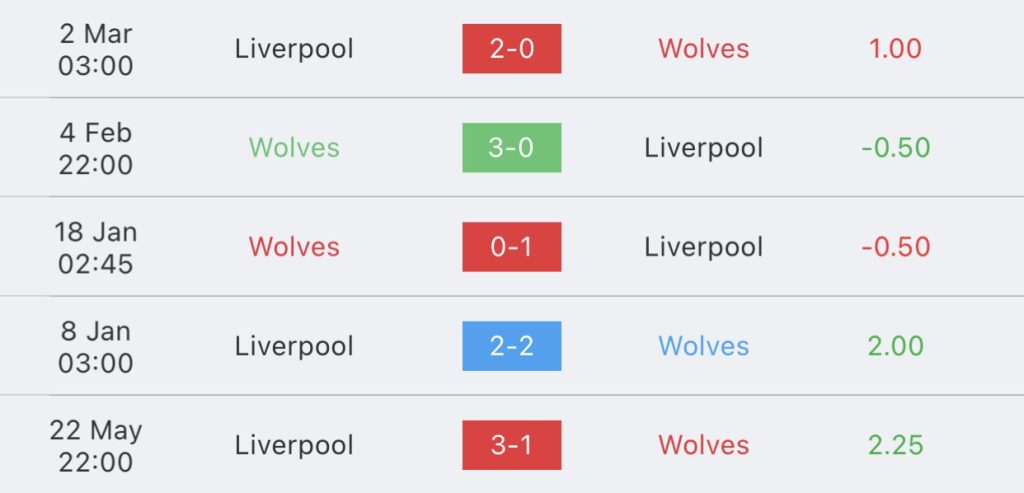Select Liverpool in the 8 Jan match
Viewport: 1024px width, 493px height.
294,347
